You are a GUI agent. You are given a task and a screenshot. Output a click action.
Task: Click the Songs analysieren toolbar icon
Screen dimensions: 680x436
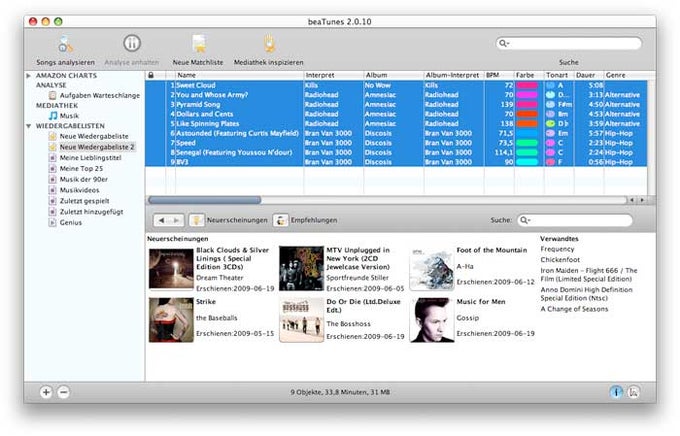tap(65, 44)
